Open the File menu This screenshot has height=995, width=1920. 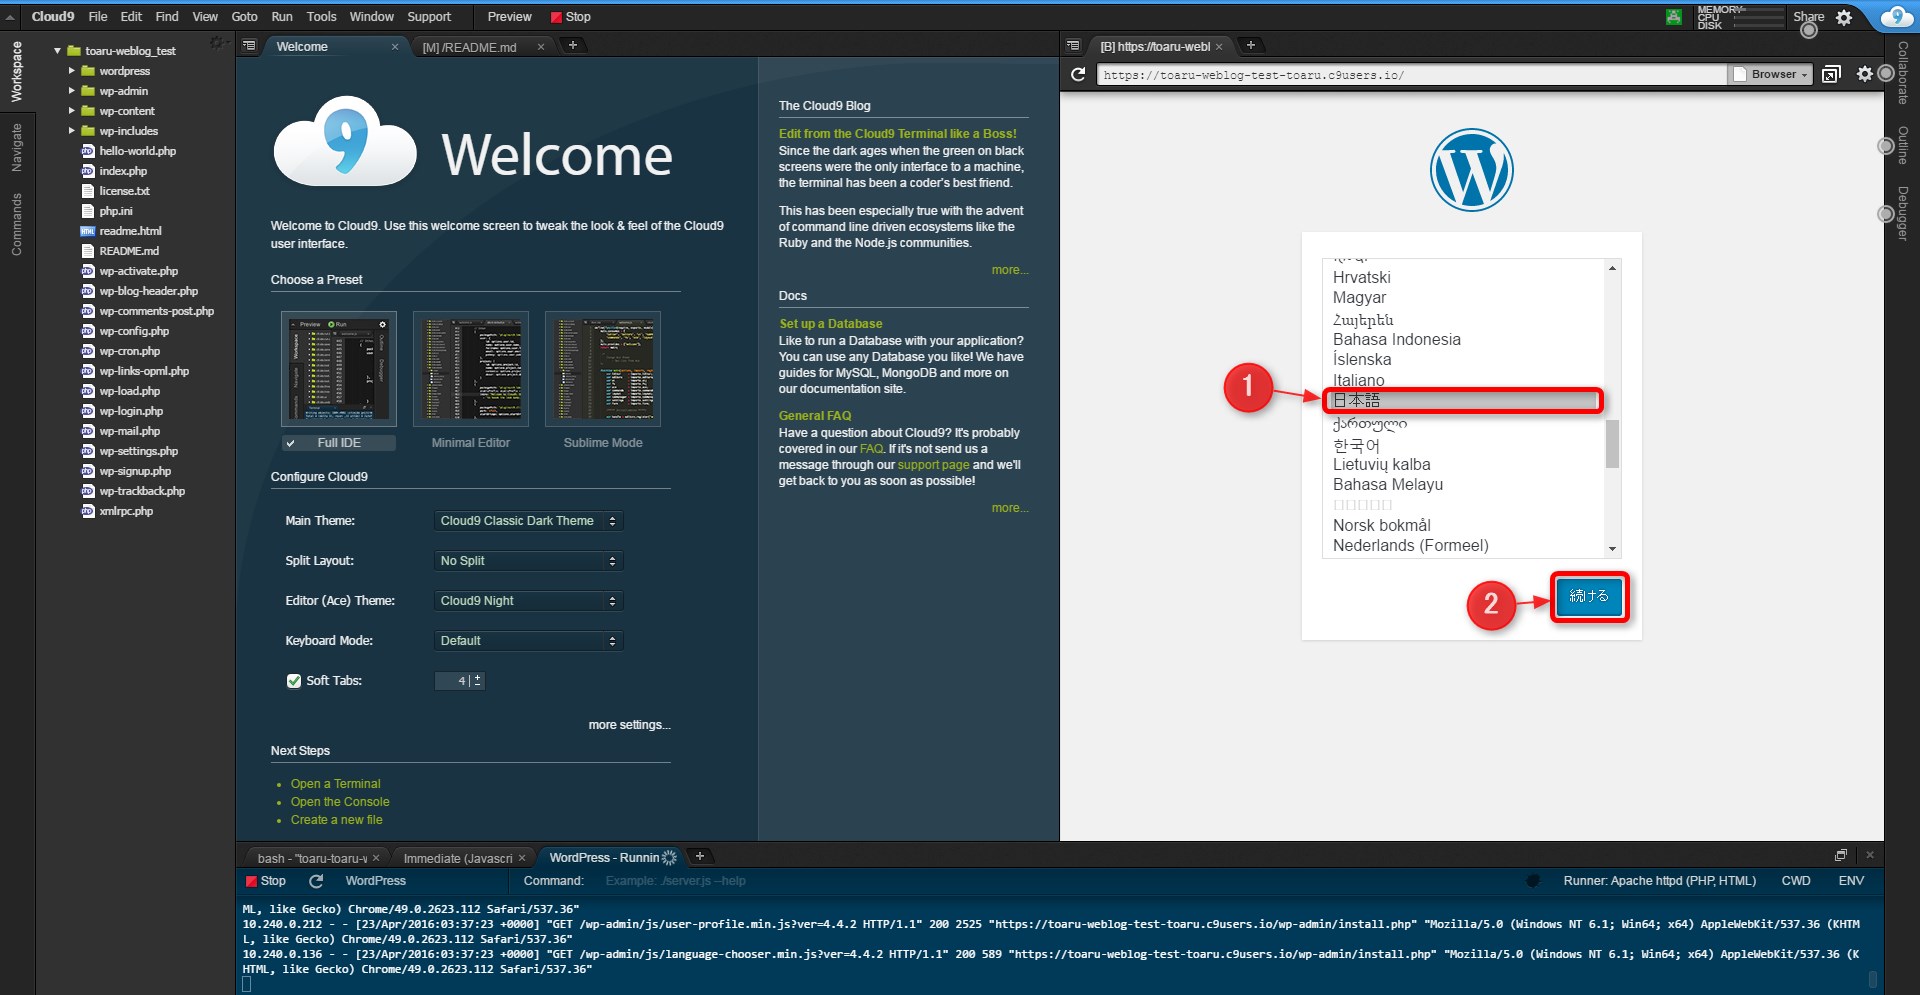[x=98, y=17]
